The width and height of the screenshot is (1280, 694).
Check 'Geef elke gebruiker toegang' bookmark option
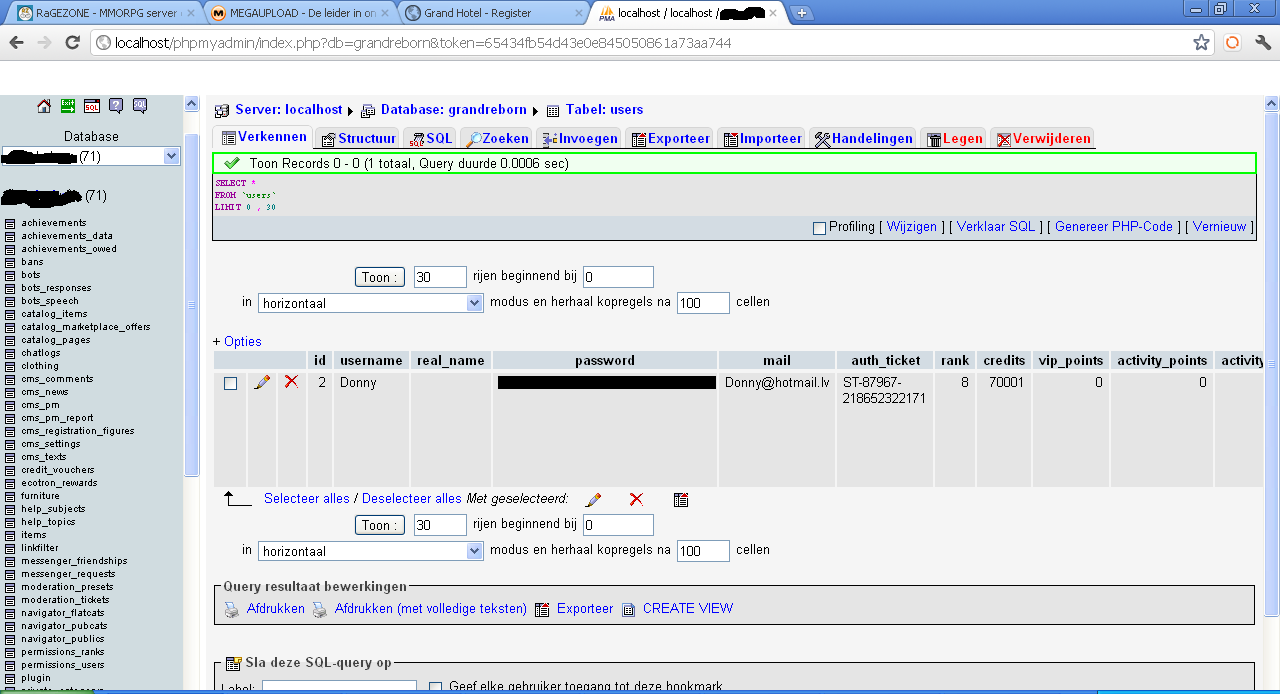435,688
